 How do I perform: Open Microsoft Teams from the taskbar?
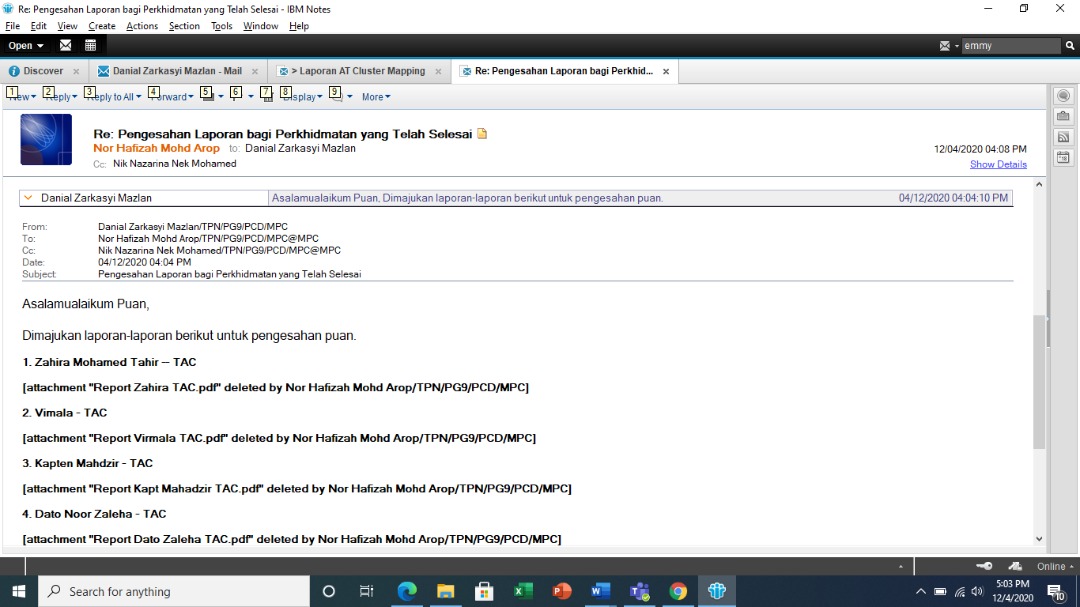click(x=639, y=591)
